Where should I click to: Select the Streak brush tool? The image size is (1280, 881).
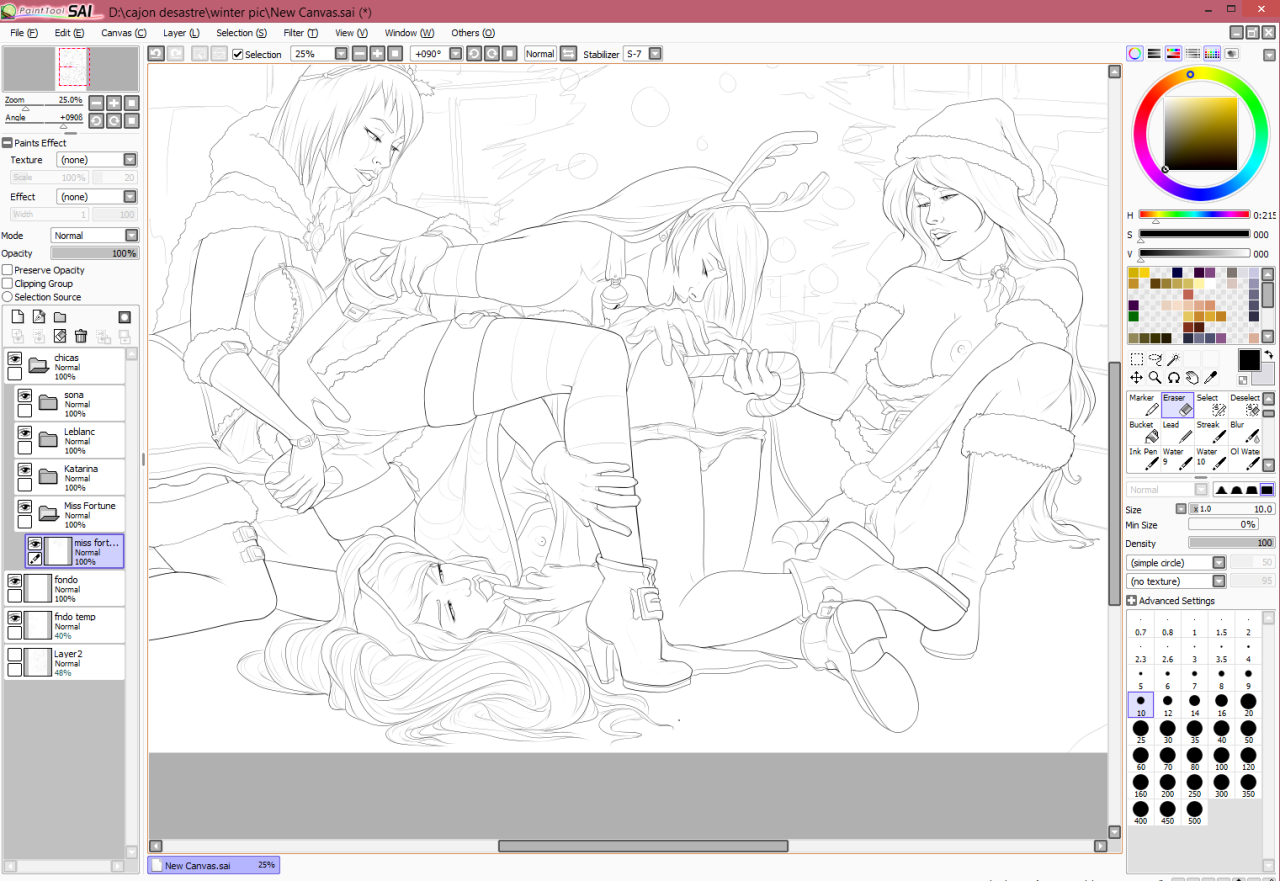(1211, 432)
